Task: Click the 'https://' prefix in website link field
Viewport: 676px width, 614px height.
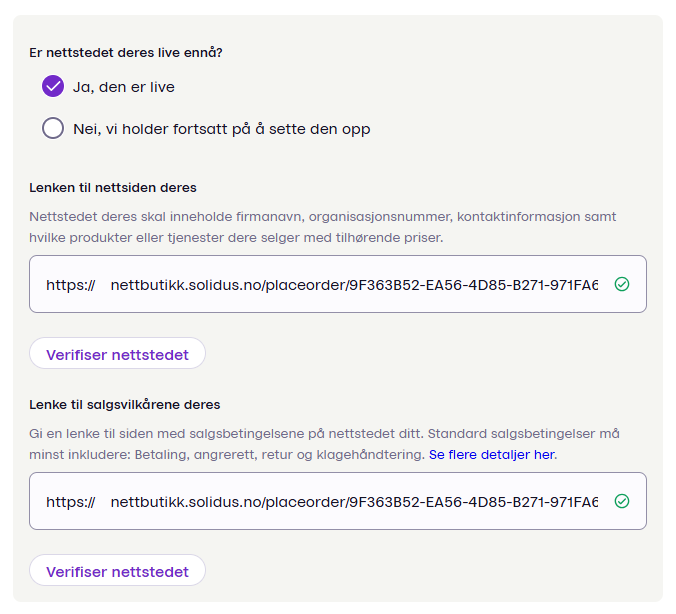Action: pyautogui.click(x=70, y=284)
